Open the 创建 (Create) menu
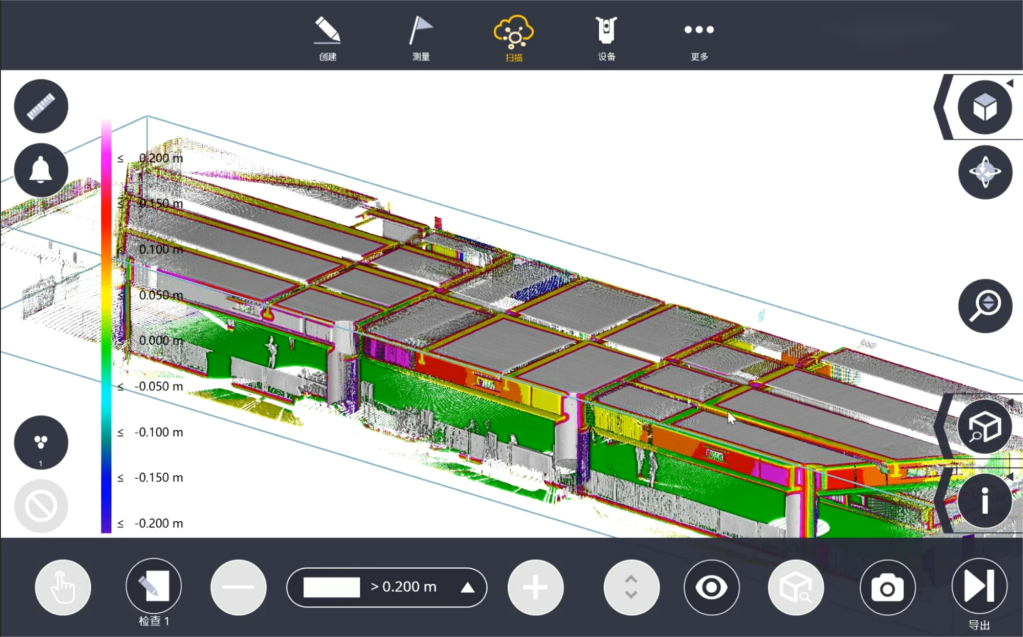This screenshot has height=637, width=1023. coord(328,38)
